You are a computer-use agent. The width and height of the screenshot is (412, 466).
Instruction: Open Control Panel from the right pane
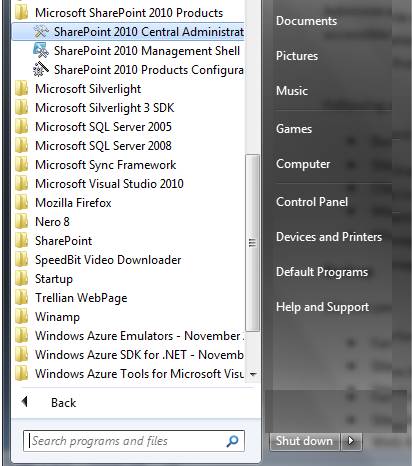click(x=312, y=202)
